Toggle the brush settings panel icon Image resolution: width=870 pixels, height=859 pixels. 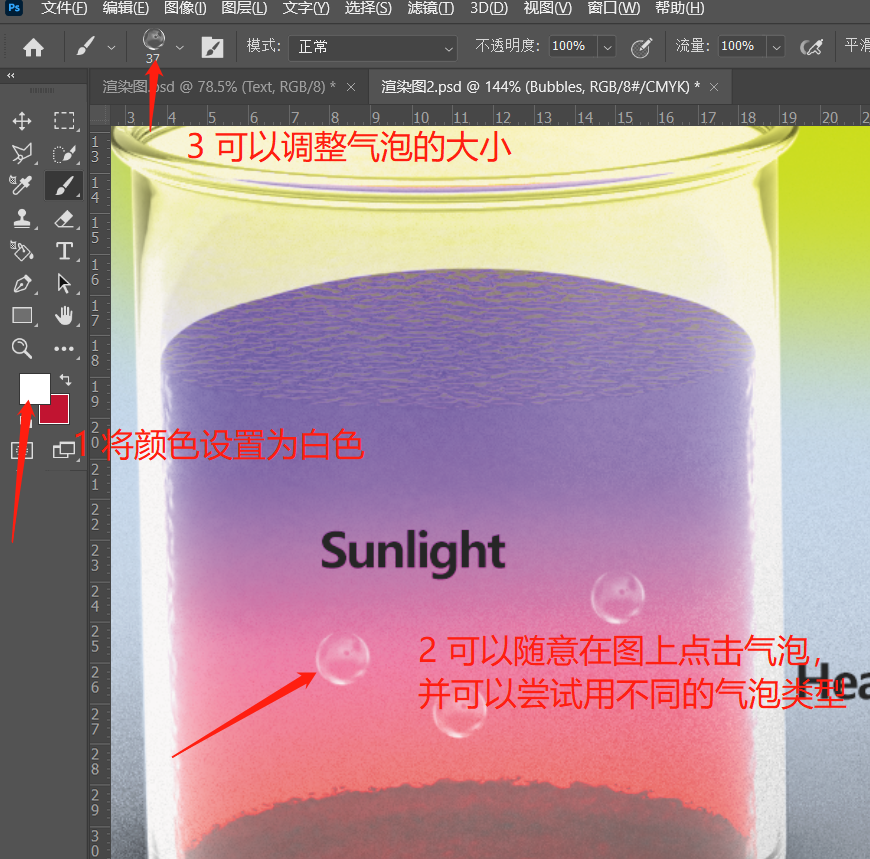(x=212, y=47)
